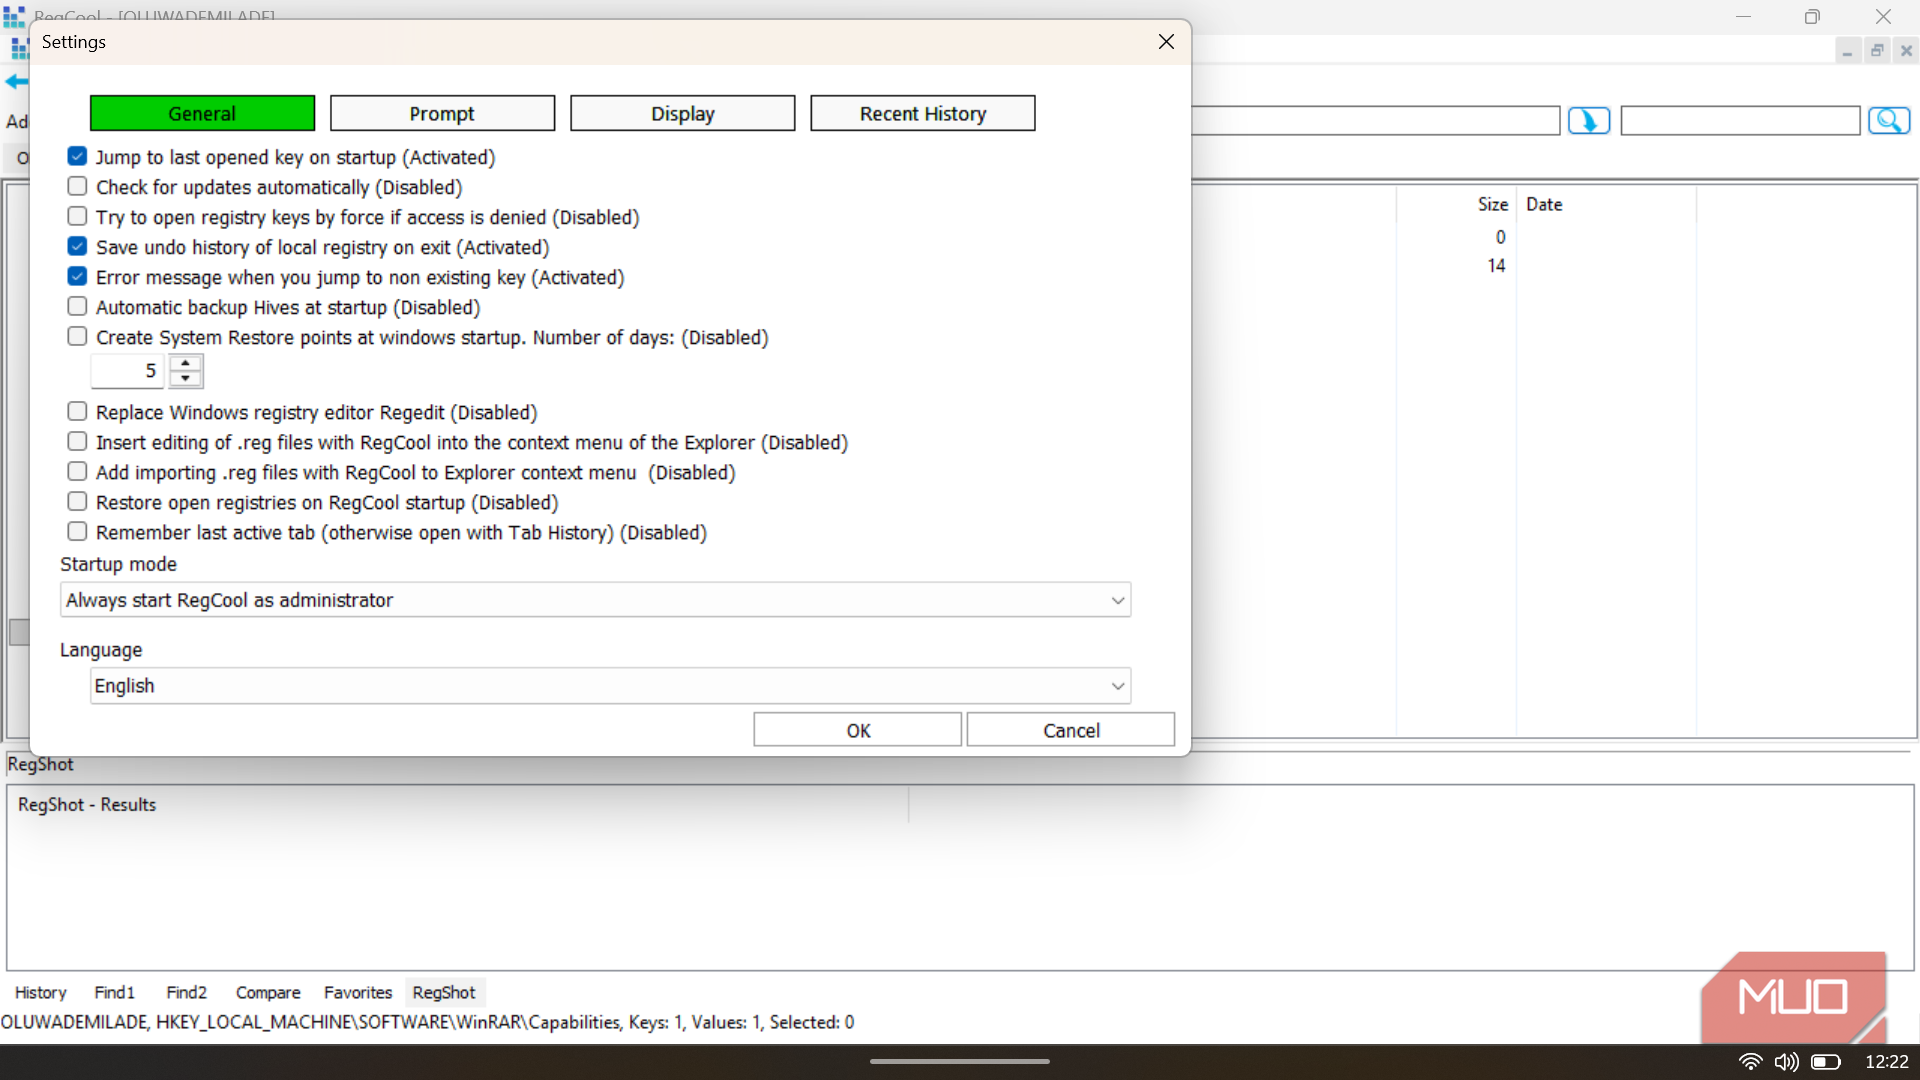Screen dimensions: 1920x1080
Task: Enable Remember last active tab option
Action: point(77,531)
